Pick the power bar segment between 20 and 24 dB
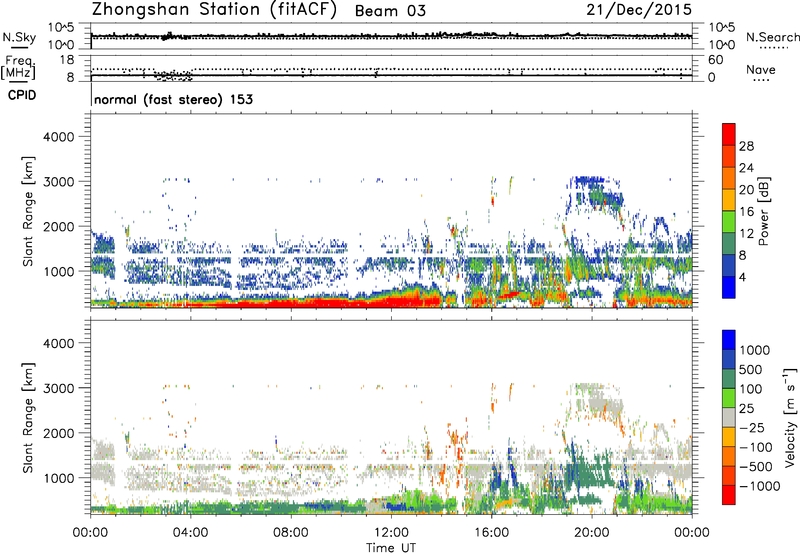 pos(729,178)
